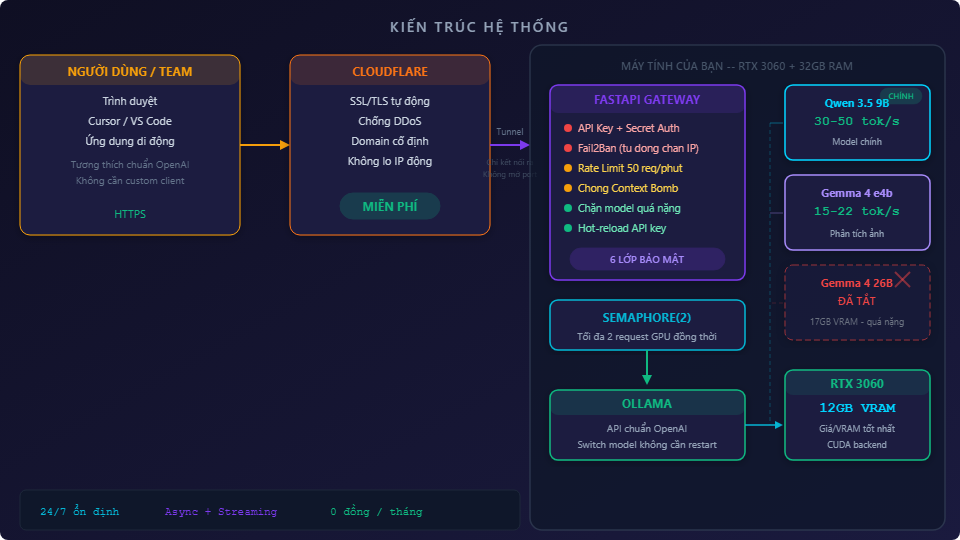Click the Ứng dụng di động line

coord(130,141)
